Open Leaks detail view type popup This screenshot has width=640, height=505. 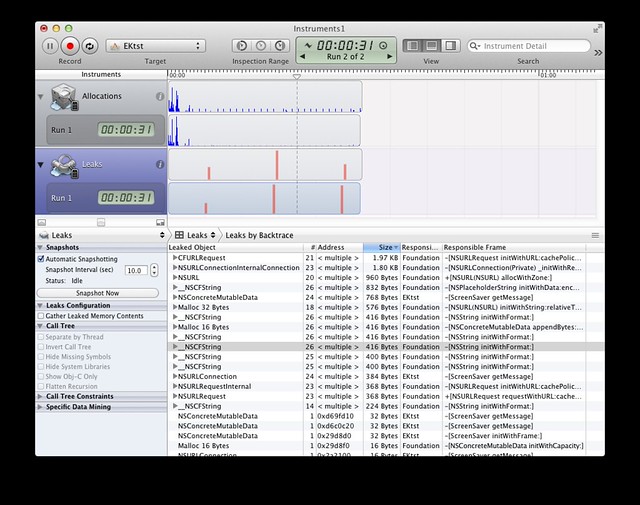pos(196,235)
